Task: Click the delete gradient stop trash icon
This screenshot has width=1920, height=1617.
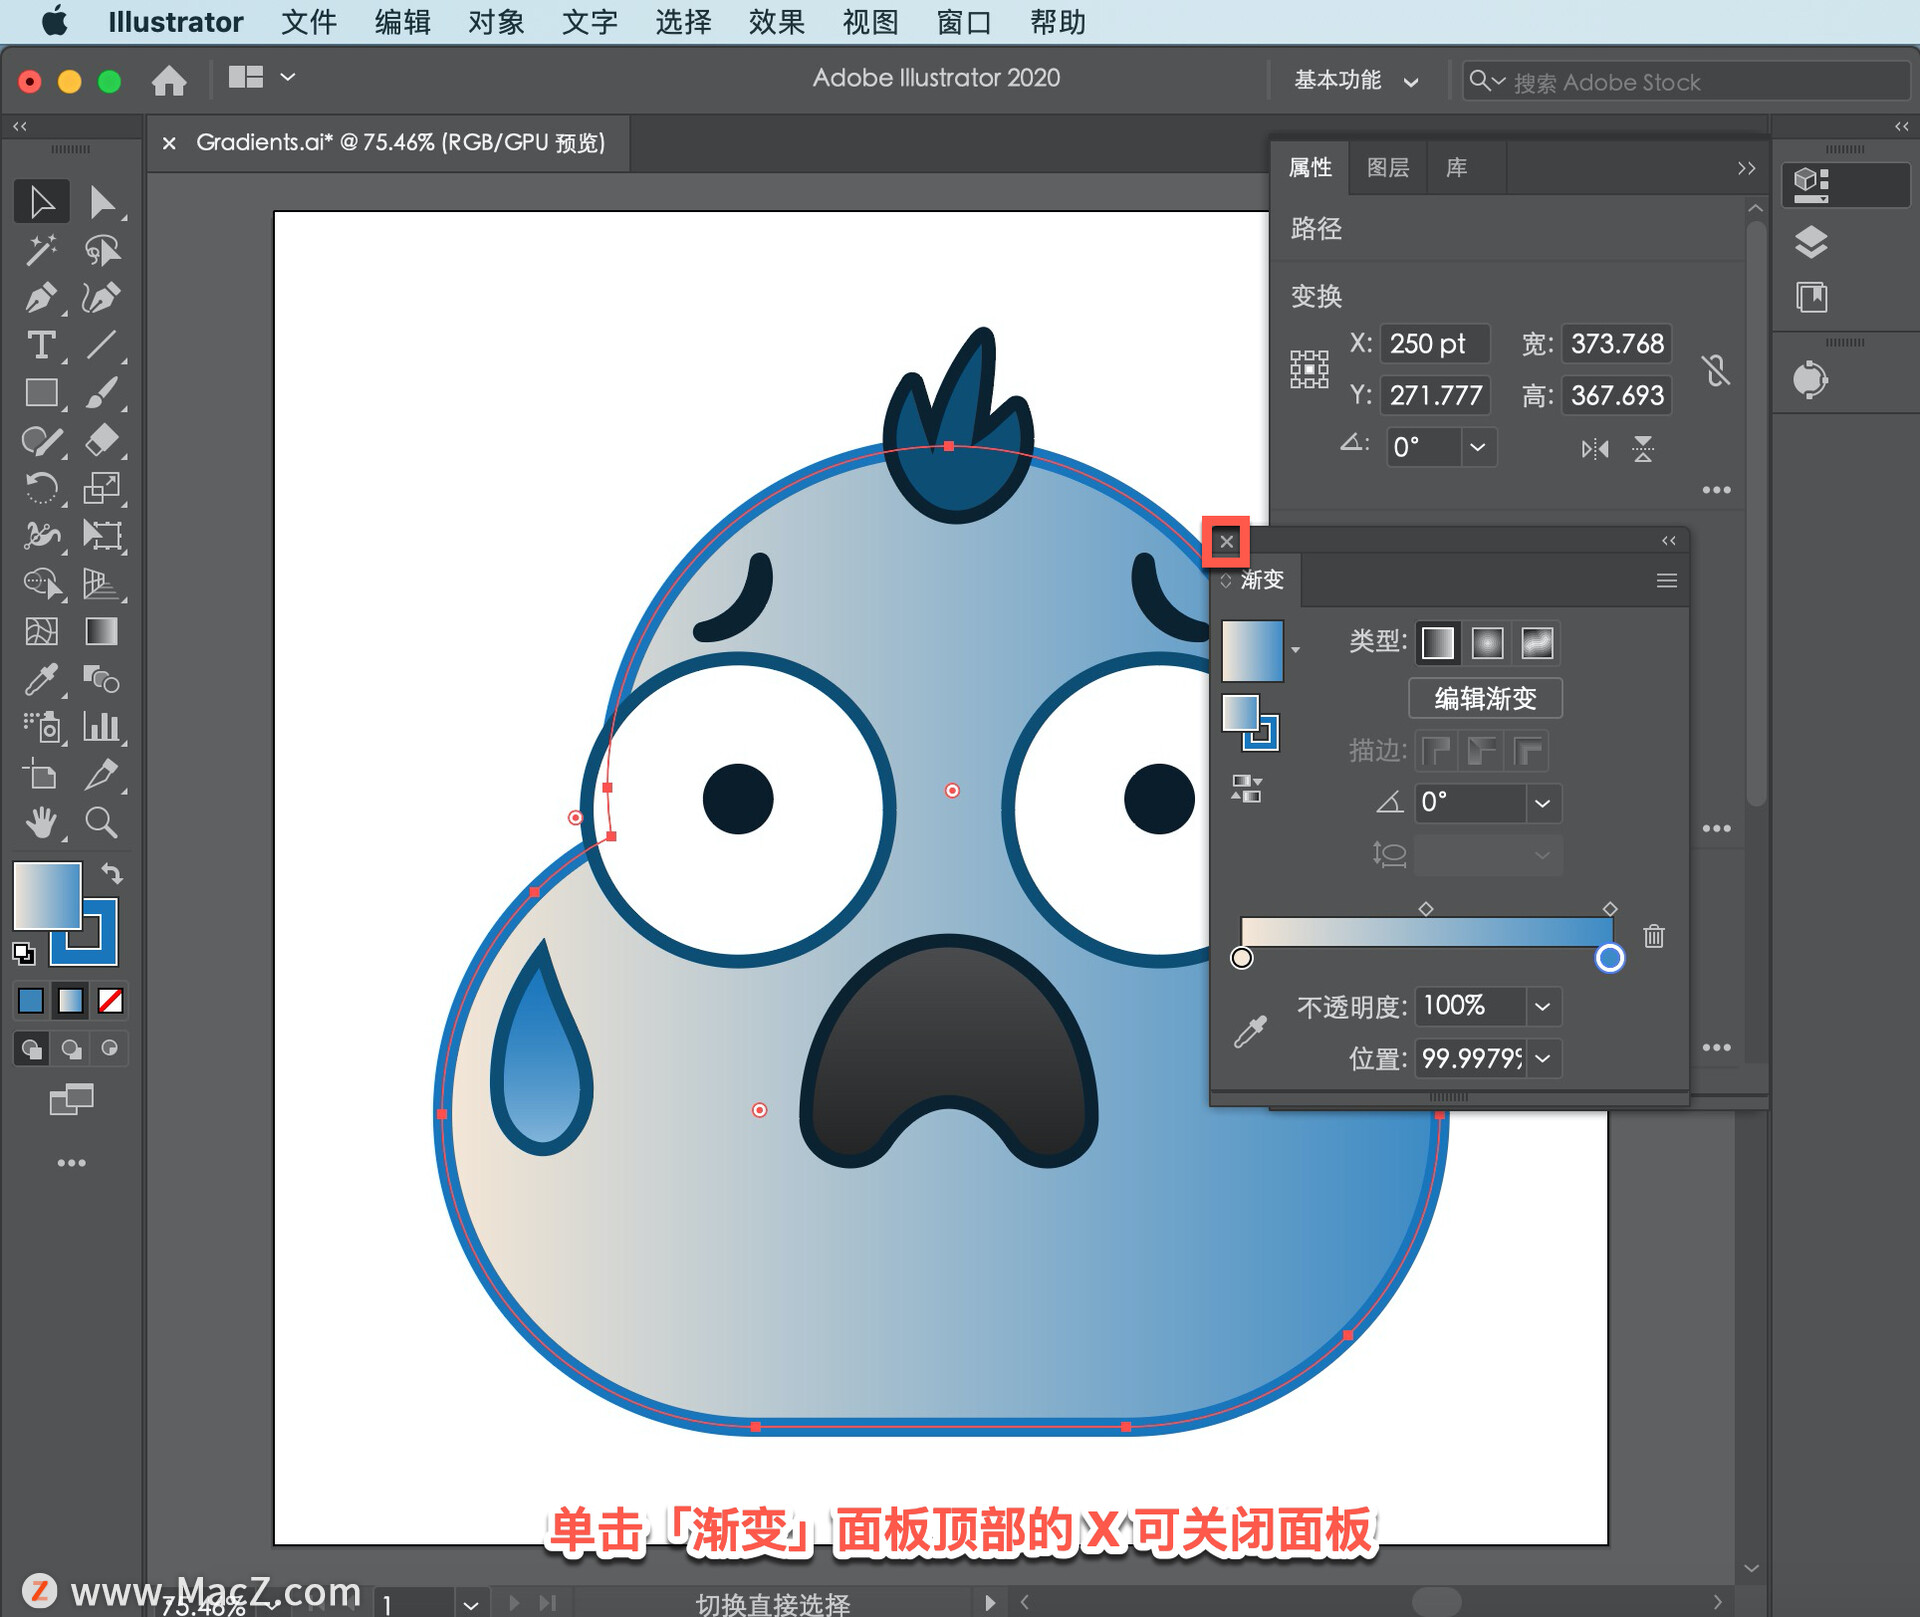Action: (x=1654, y=936)
